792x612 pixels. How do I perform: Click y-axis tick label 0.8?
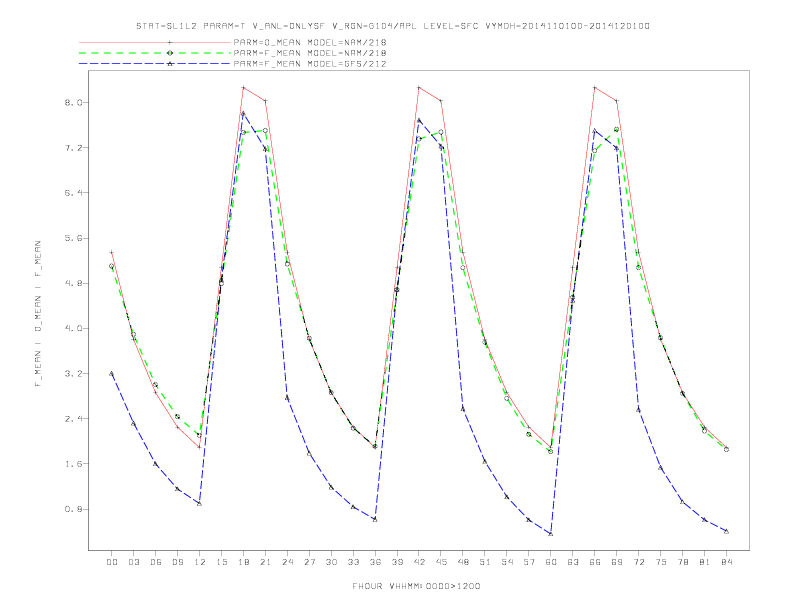click(73, 509)
